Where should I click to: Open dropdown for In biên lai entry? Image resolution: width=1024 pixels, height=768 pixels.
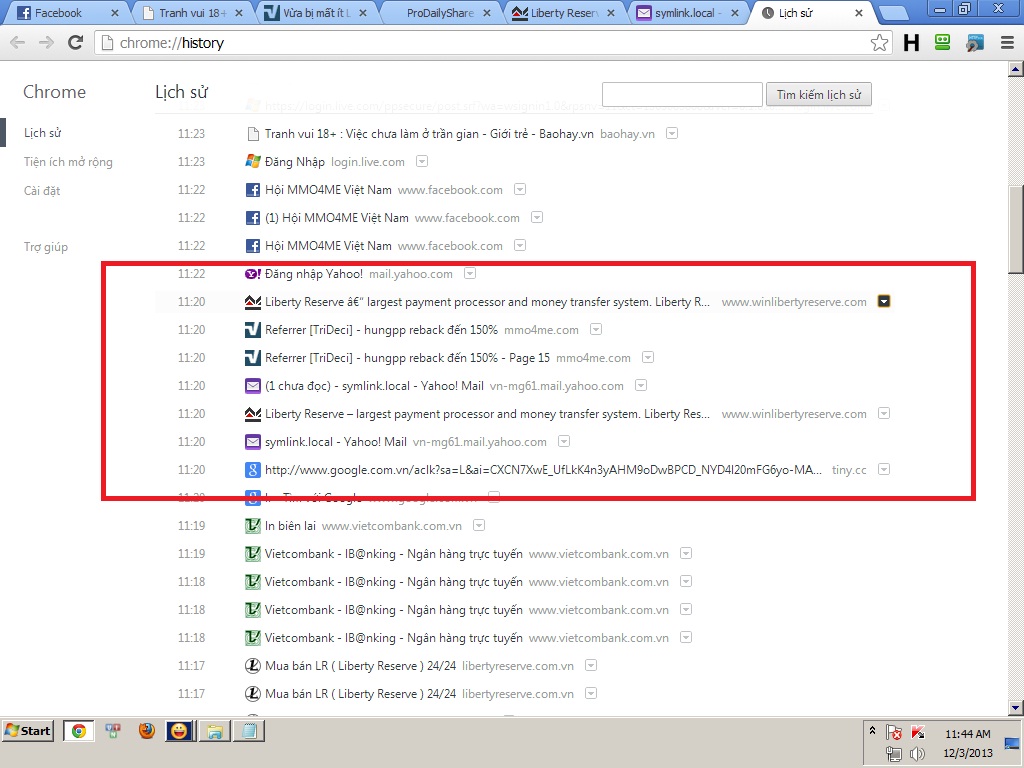[x=479, y=525]
